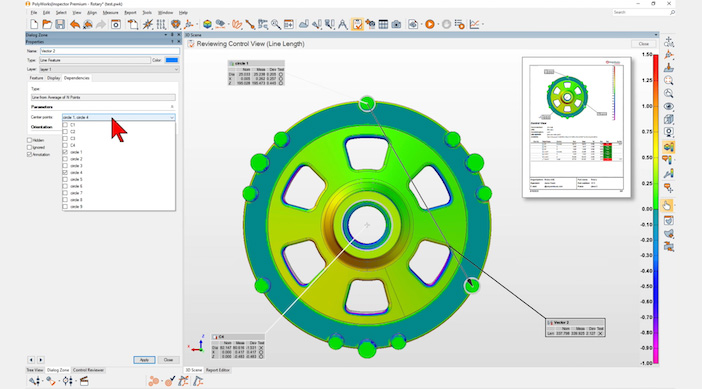Switch to the Feature tab
The height and width of the screenshot is (389, 702).
(x=36, y=78)
